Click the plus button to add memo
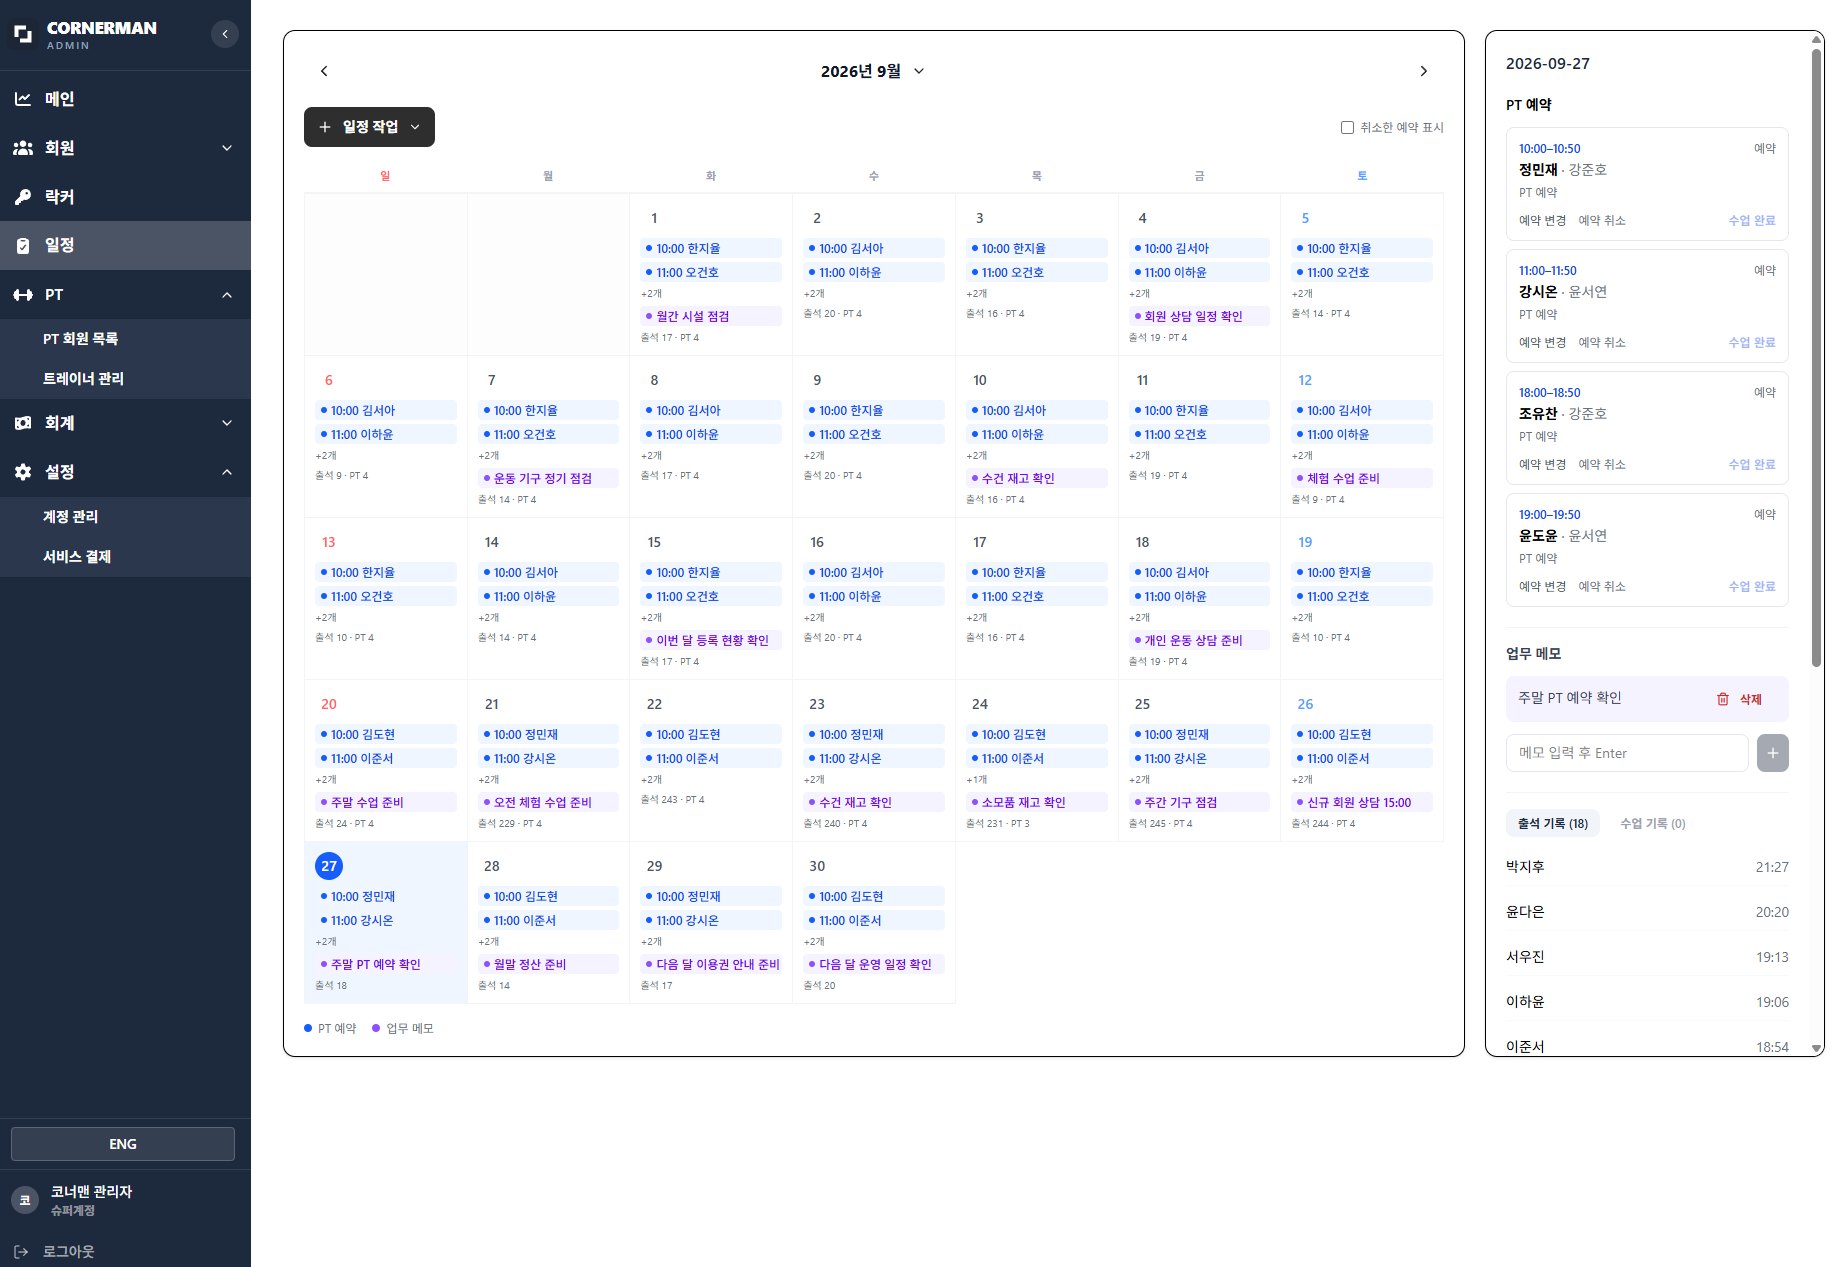Screen dimensions: 1844x1267 pyautogui.click(x=1773, y=753)
